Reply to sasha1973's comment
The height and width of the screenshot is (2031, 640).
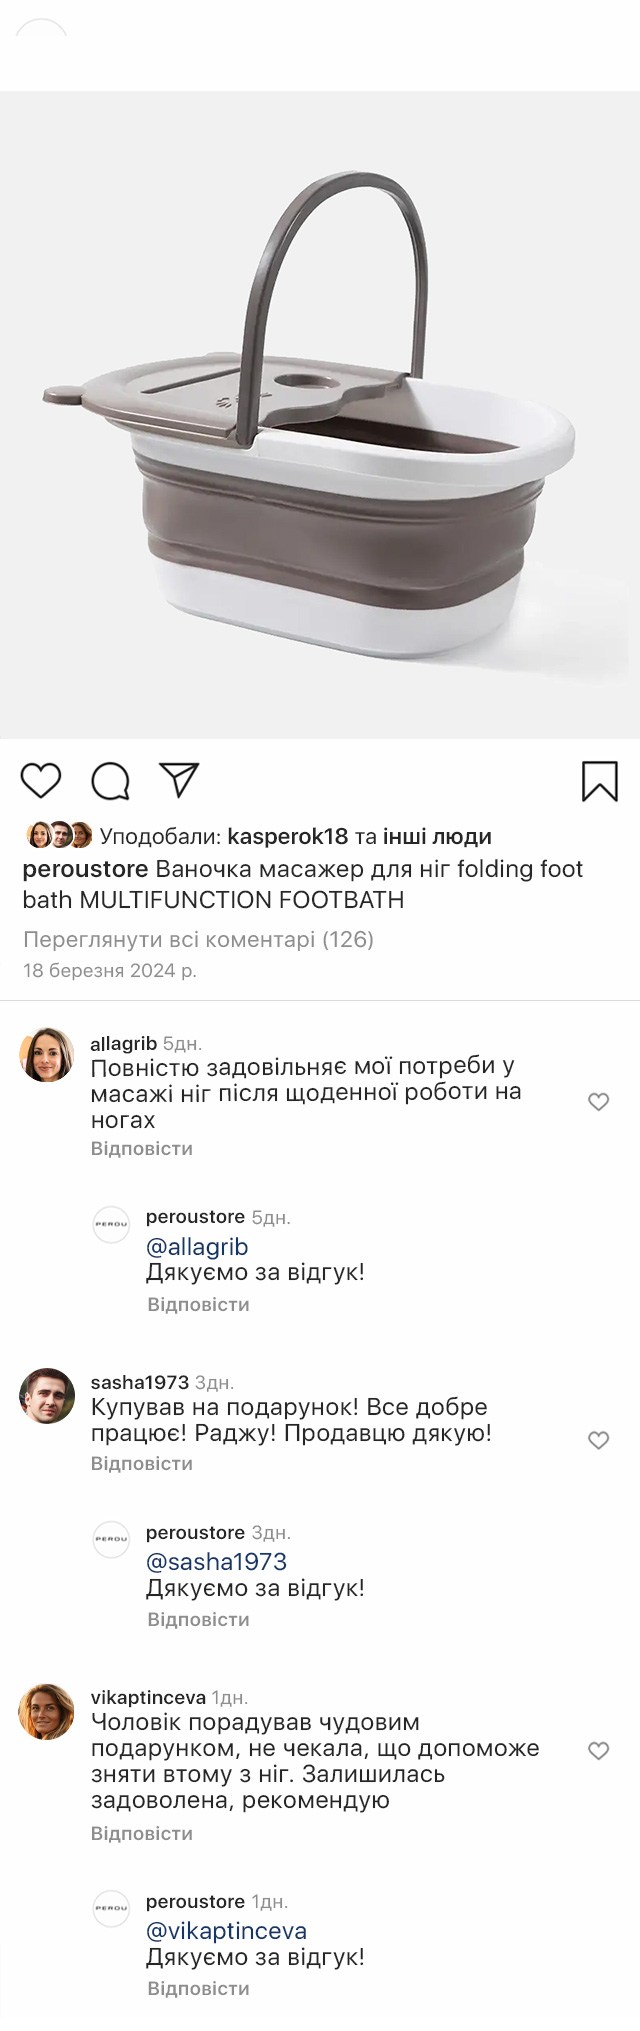coord(141,1463)
